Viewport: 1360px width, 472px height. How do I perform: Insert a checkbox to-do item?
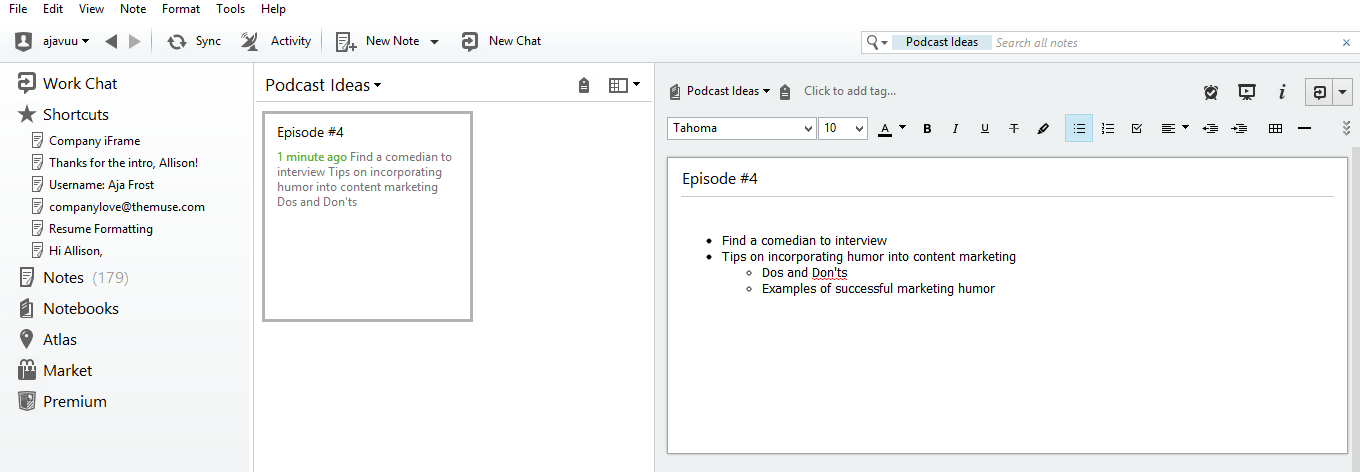pyautogui.click(x=1137, y=128)
